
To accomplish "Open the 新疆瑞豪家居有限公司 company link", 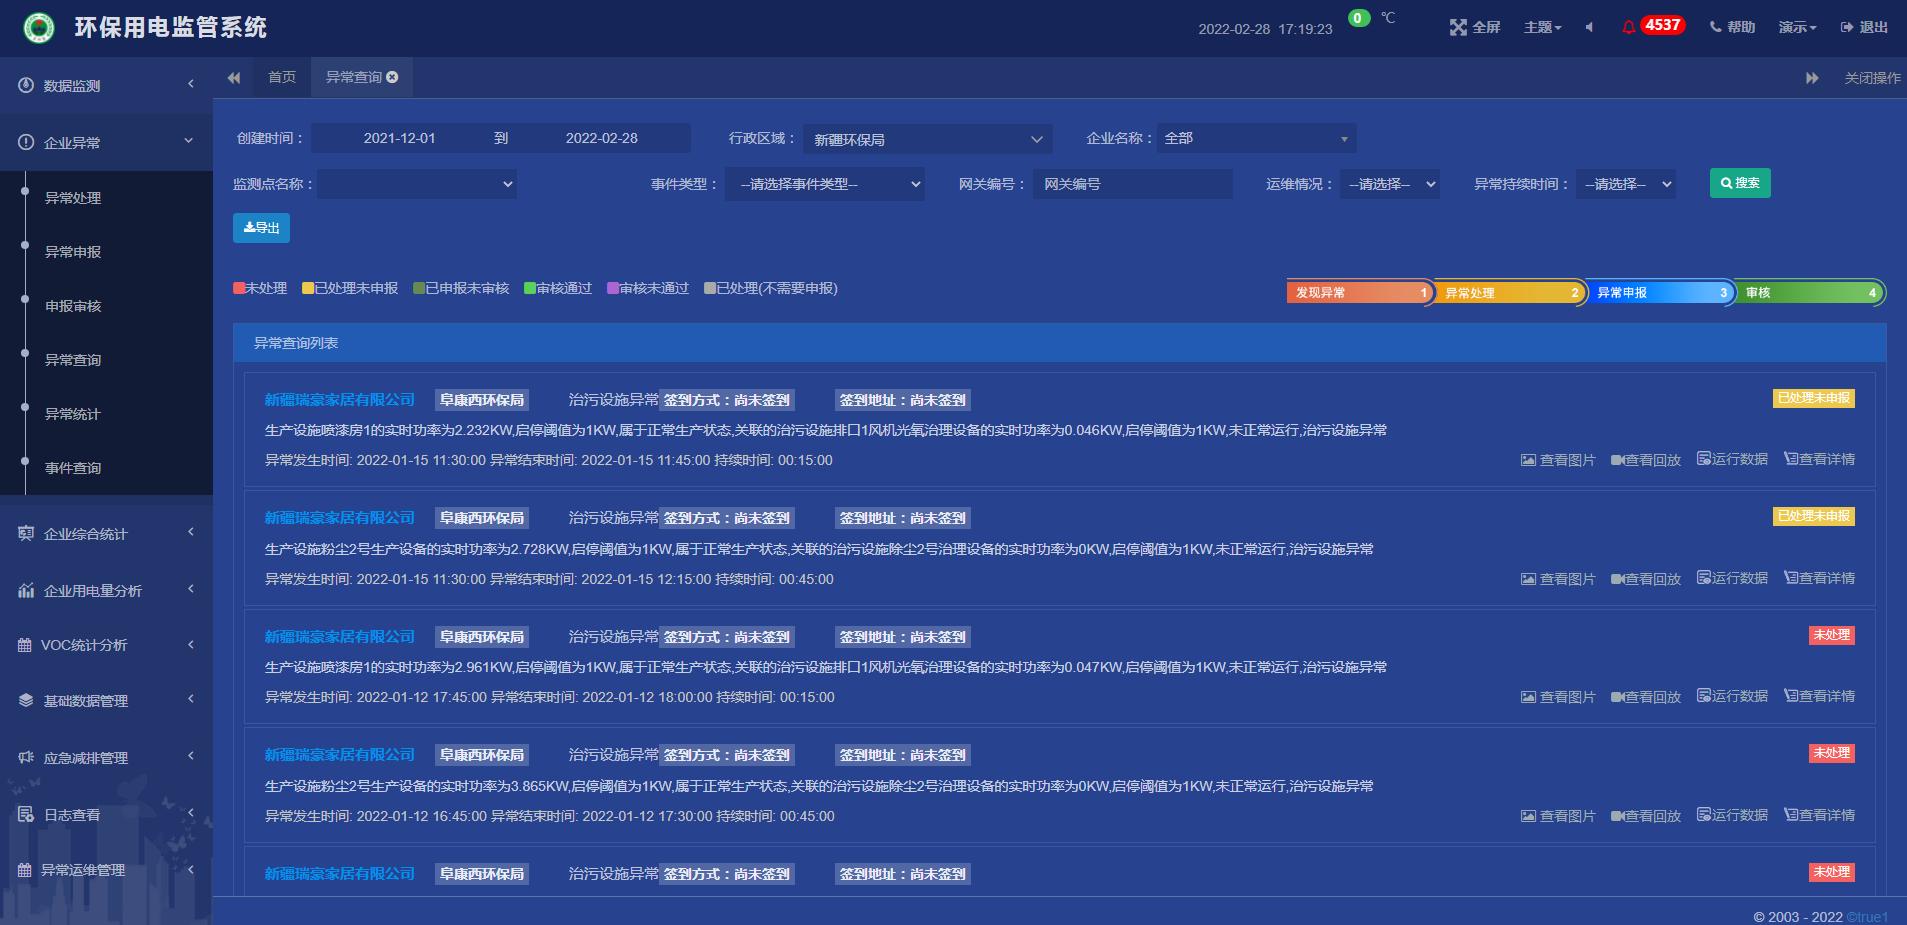I will click(x=338, y=399).
